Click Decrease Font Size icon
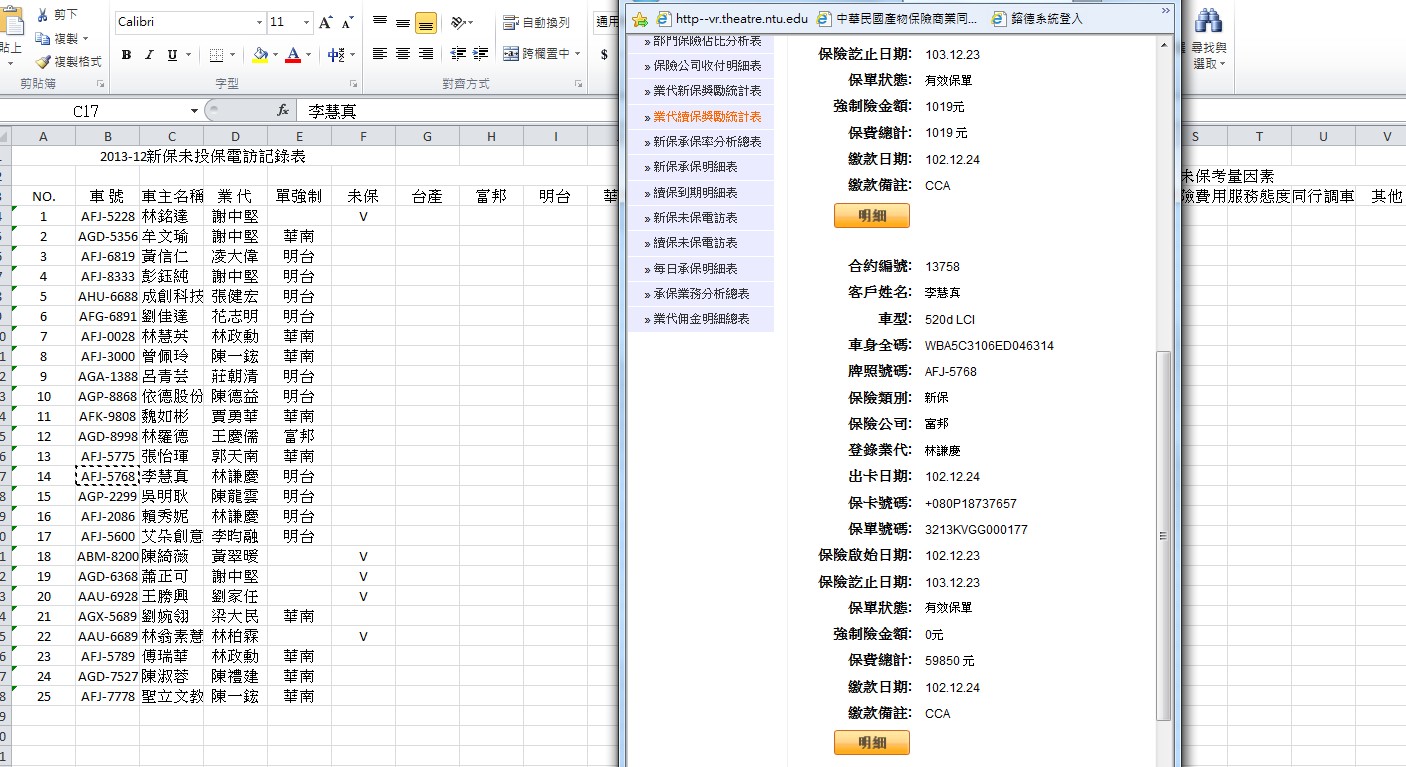 pyautogui.click(x=347, y=22)
